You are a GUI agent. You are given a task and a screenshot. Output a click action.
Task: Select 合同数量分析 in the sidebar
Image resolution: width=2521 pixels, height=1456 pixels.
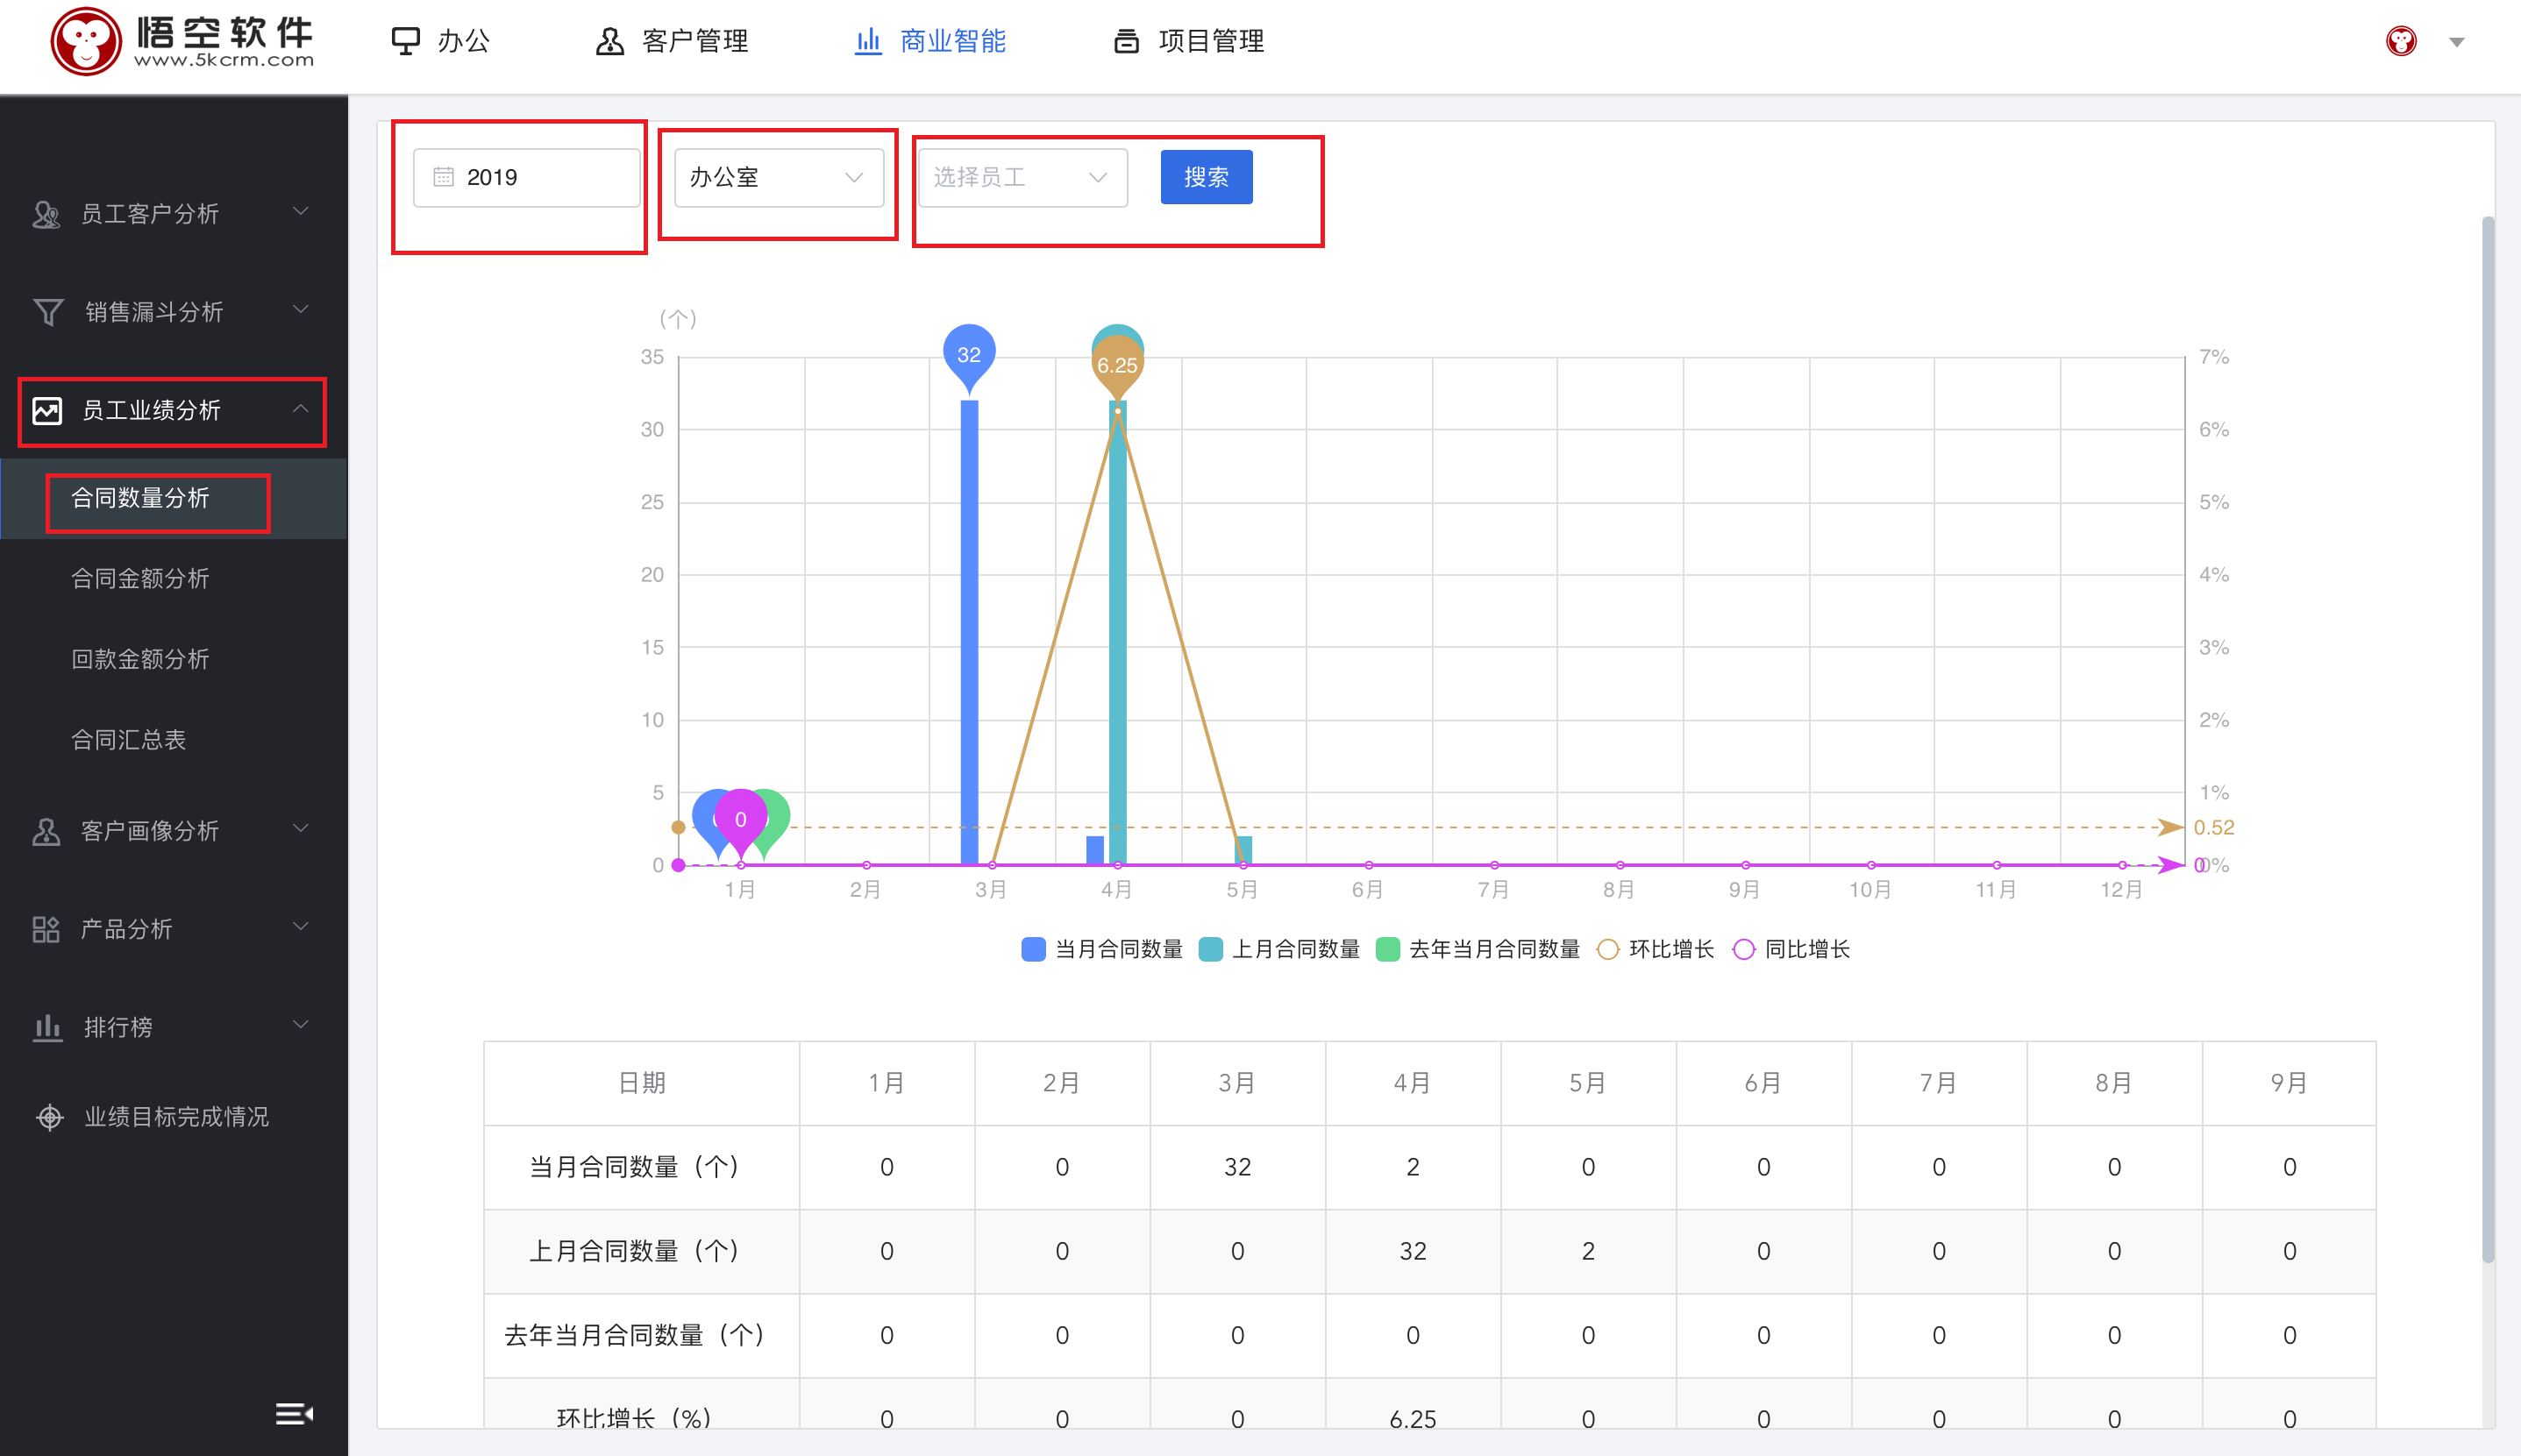pyautogui.click(x=174, y=498)
